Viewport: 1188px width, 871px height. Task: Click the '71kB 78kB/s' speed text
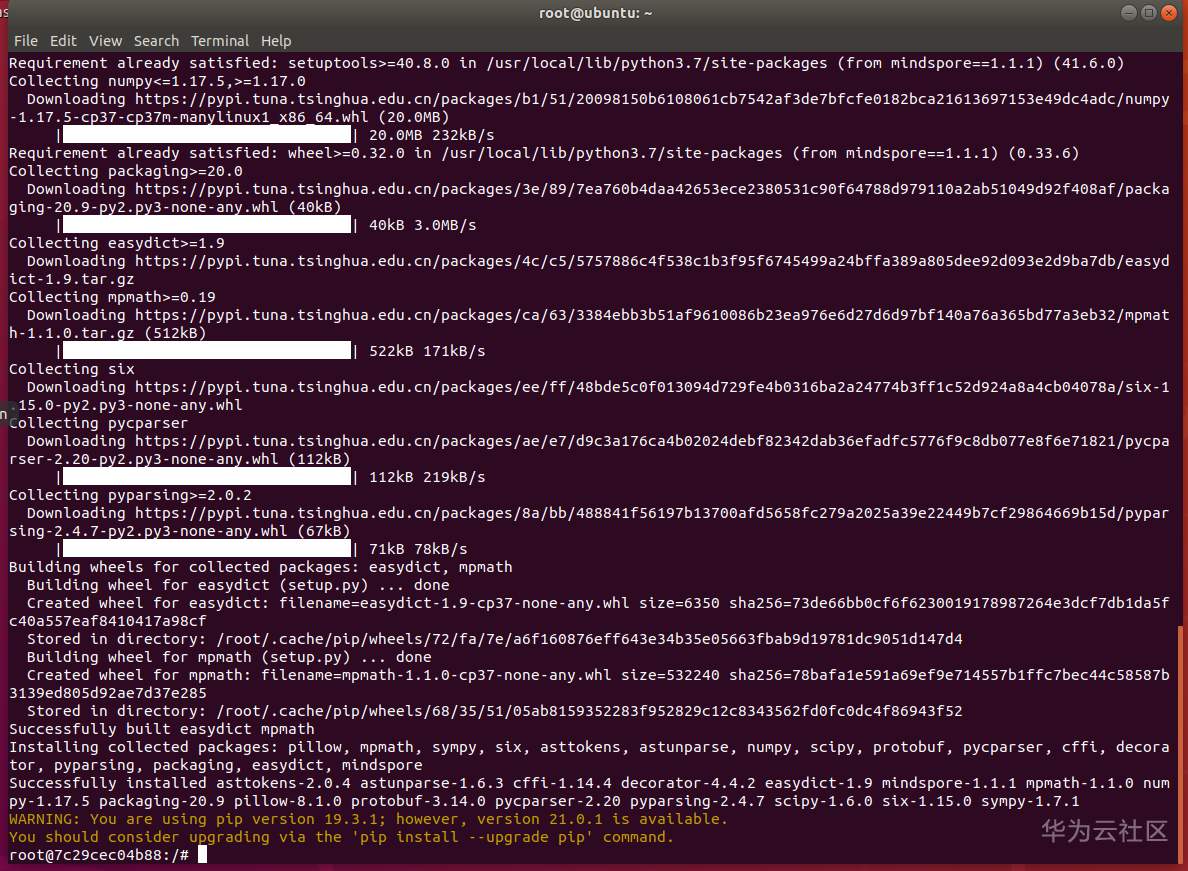[x=418, y=549]
